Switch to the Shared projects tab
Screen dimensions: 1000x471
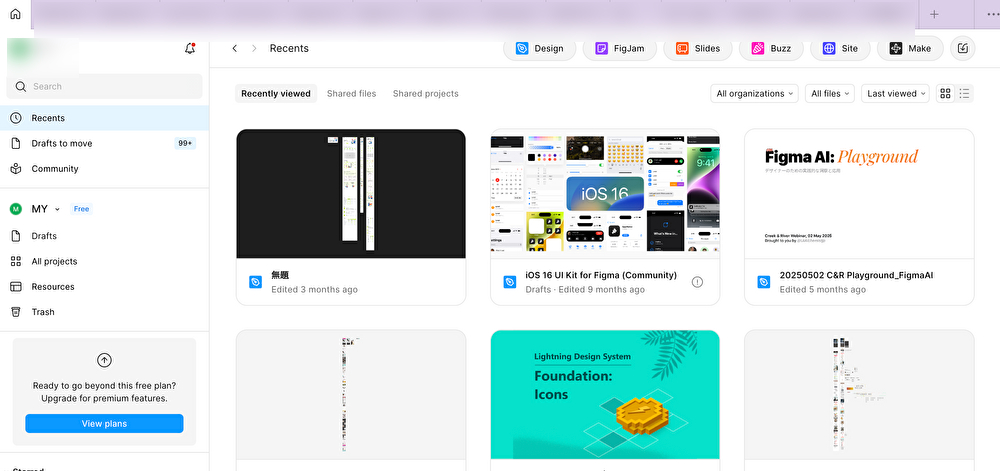[425, 94]
